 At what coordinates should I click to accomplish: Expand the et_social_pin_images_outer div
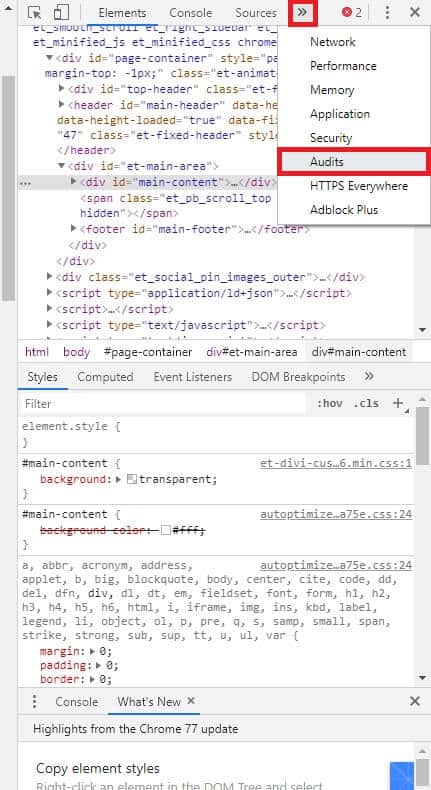coord(49,277)
